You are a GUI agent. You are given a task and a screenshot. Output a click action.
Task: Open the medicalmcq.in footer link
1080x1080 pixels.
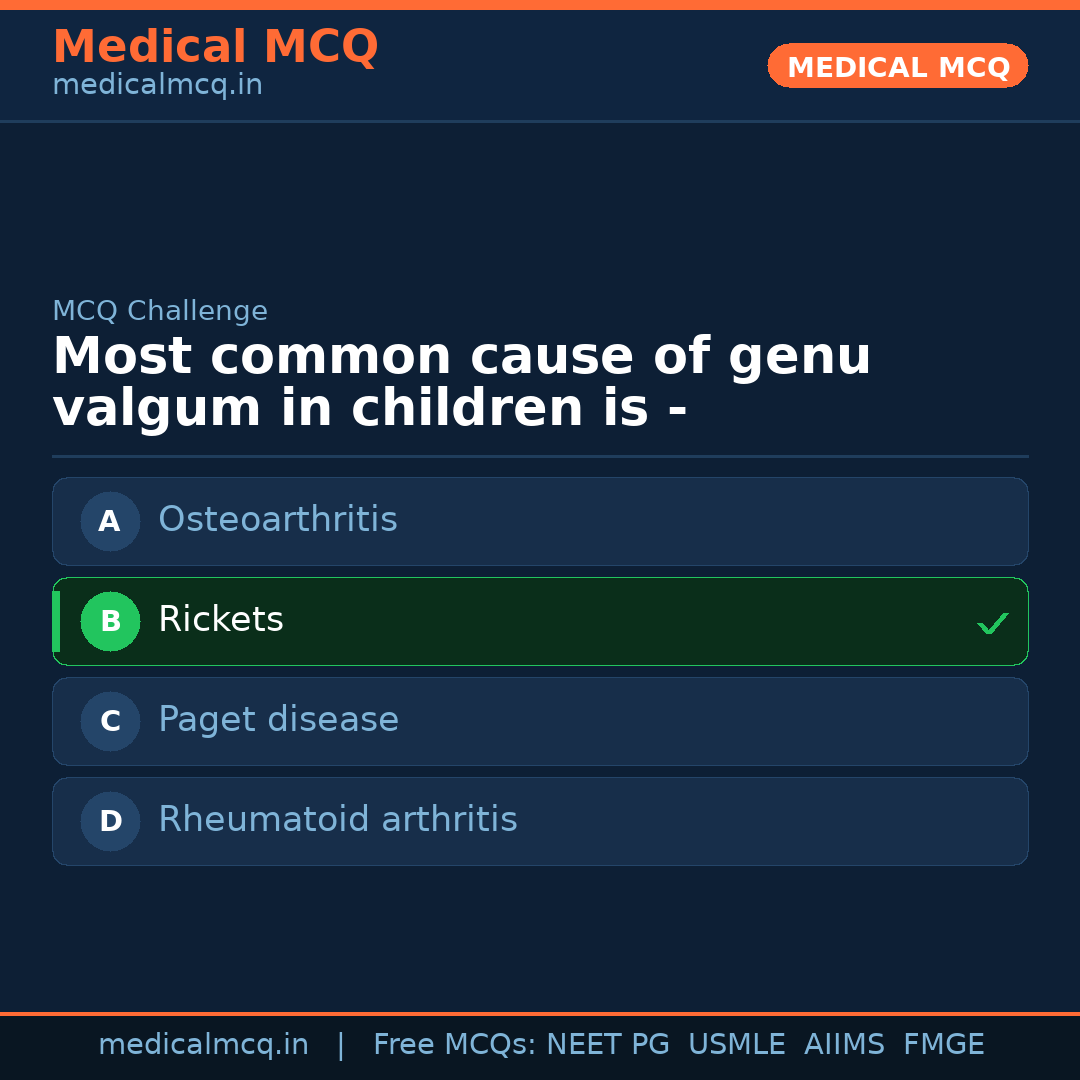coord(204,1043)
